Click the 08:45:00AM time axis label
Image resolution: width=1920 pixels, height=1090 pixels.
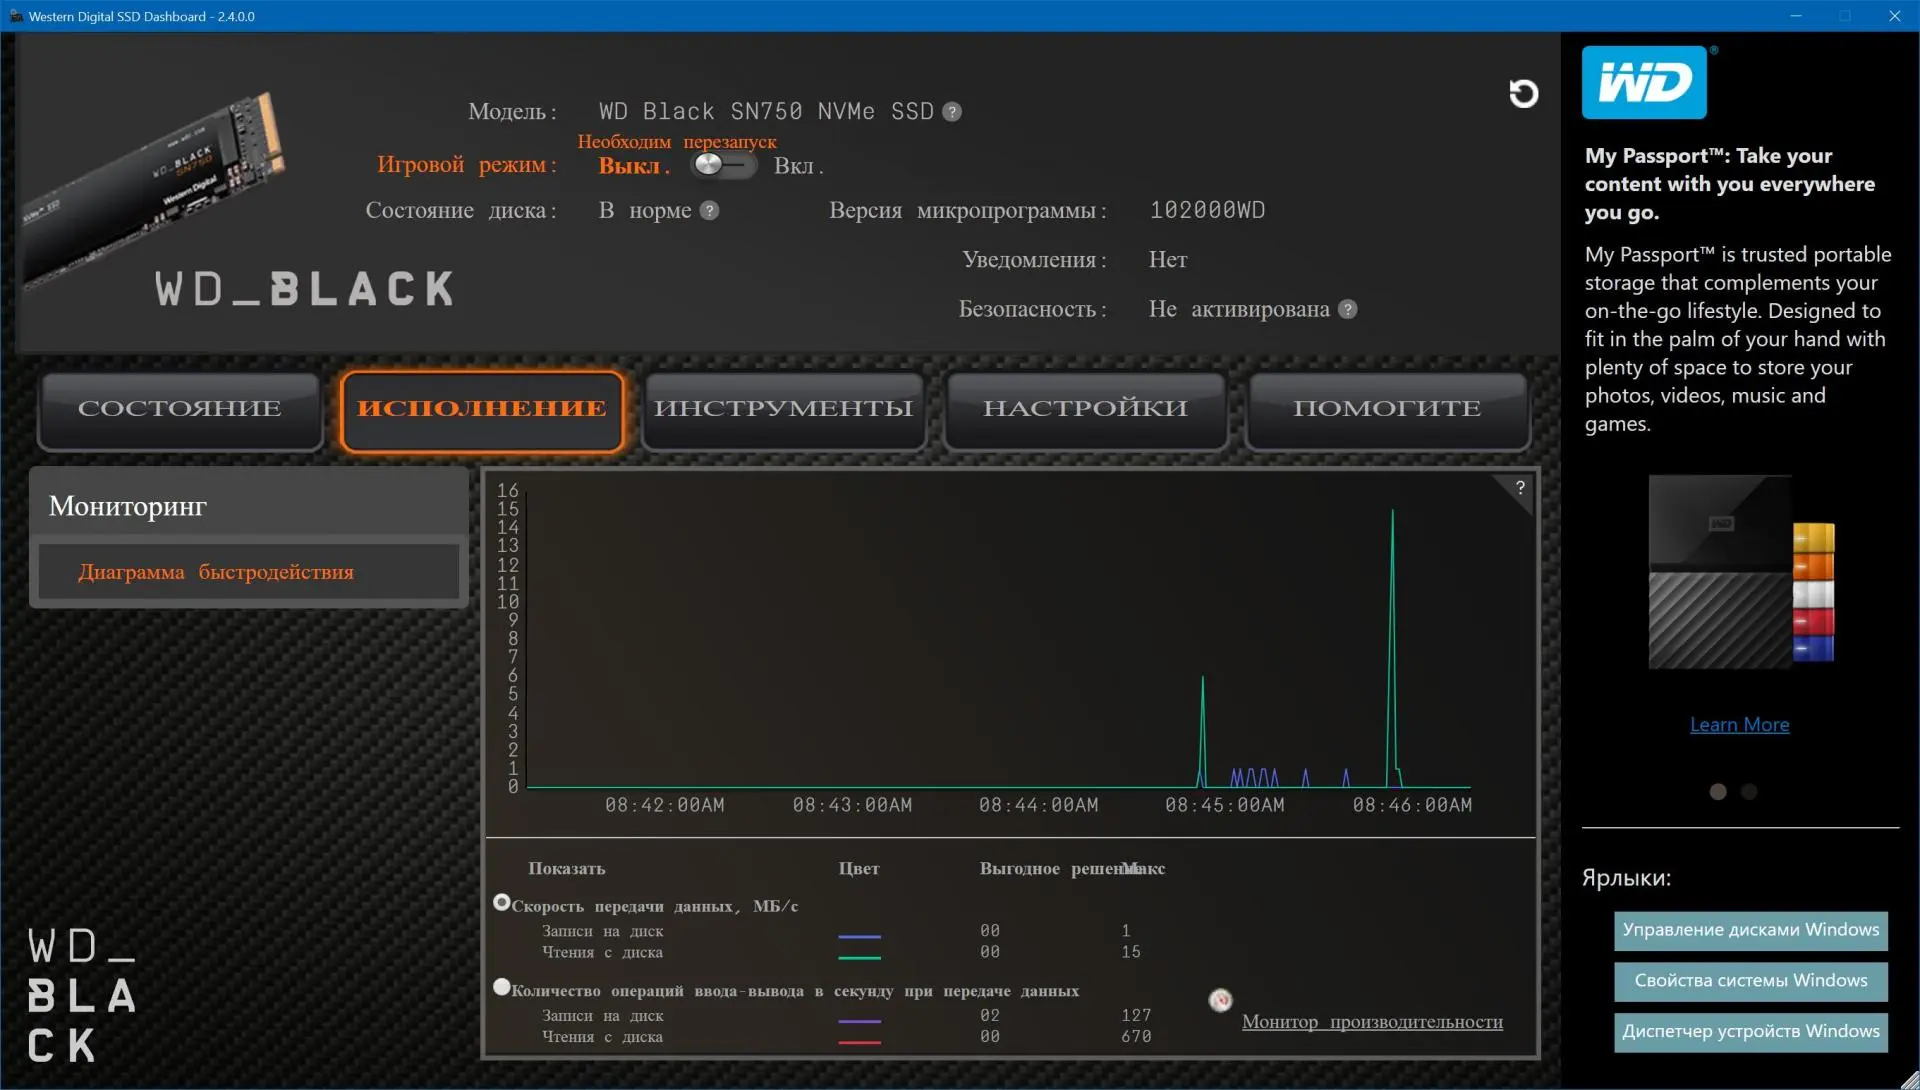[1224, 805]
